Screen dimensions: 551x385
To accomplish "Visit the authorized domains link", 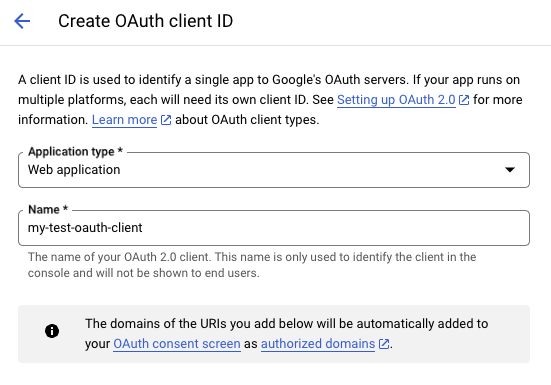I will tap(318, 344).
